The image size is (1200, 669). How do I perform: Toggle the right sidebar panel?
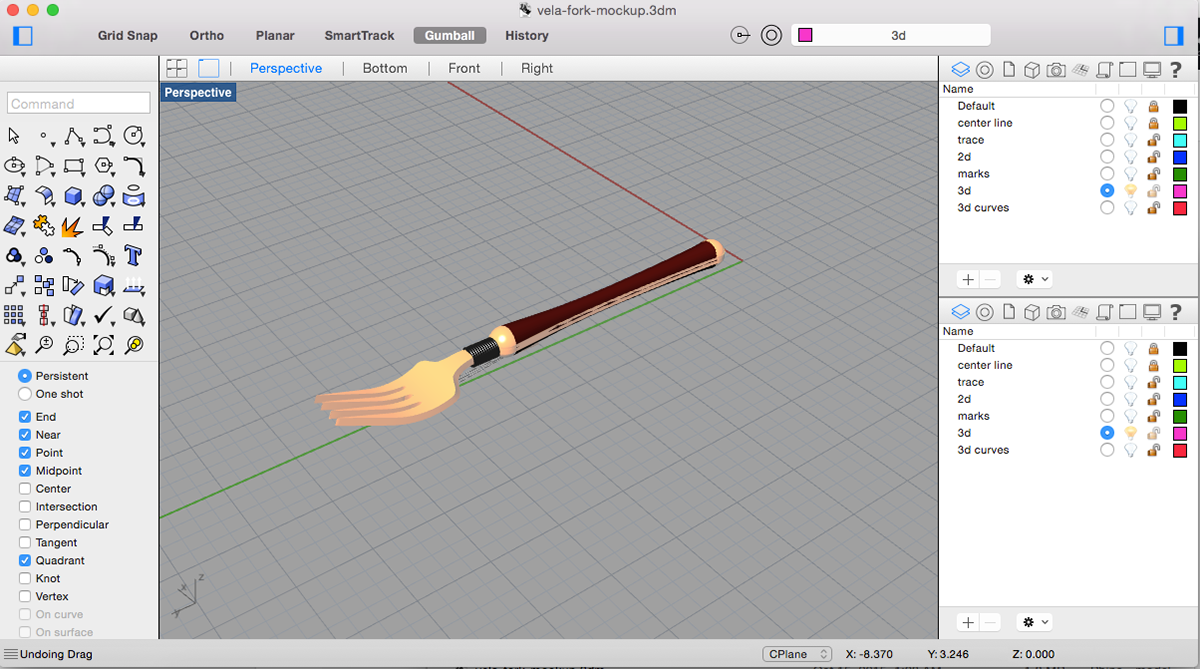click(1174, 36)
